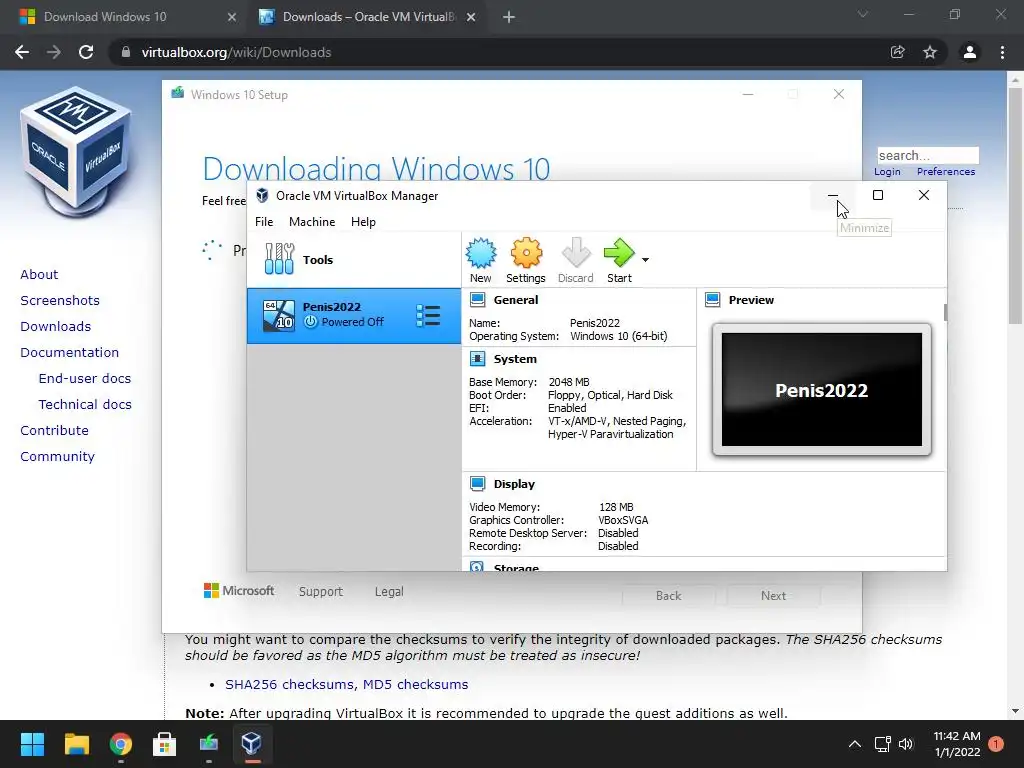The width and height of the screenshot is (1024, 768).
Task: Open the MD5 checksums link
Action: point(415,684)
